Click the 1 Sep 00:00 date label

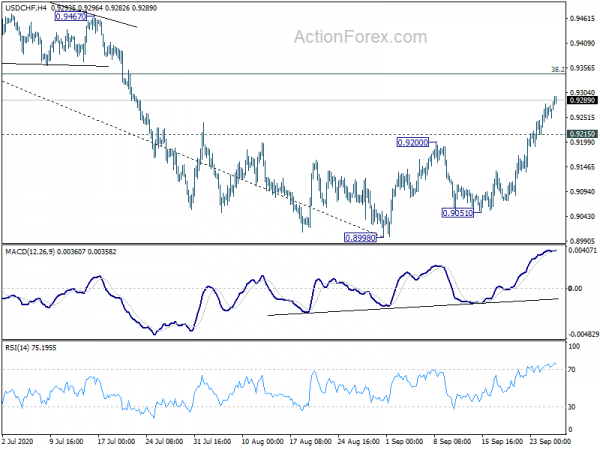[x=404, y=441]
